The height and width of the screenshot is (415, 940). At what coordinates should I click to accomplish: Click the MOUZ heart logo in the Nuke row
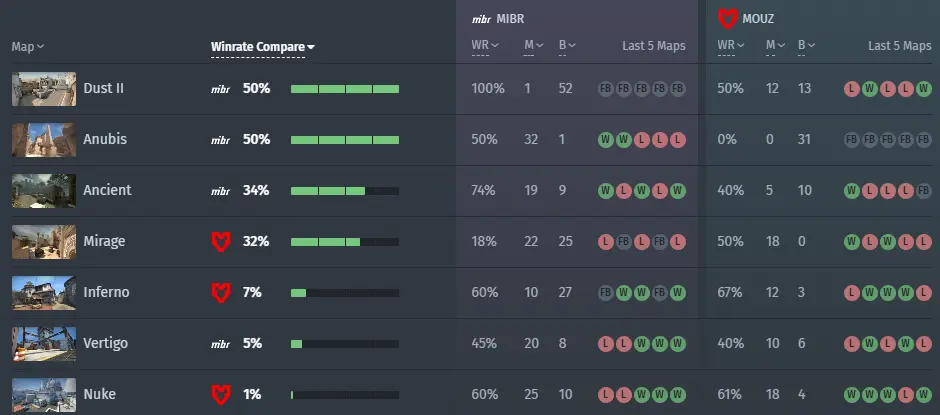point(220,394)
